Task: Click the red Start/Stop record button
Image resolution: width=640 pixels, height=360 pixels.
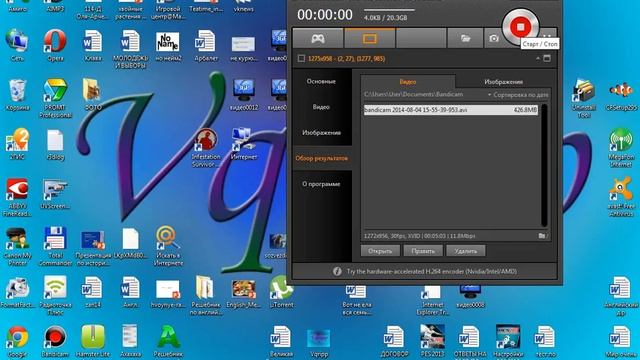Action: 520,27
